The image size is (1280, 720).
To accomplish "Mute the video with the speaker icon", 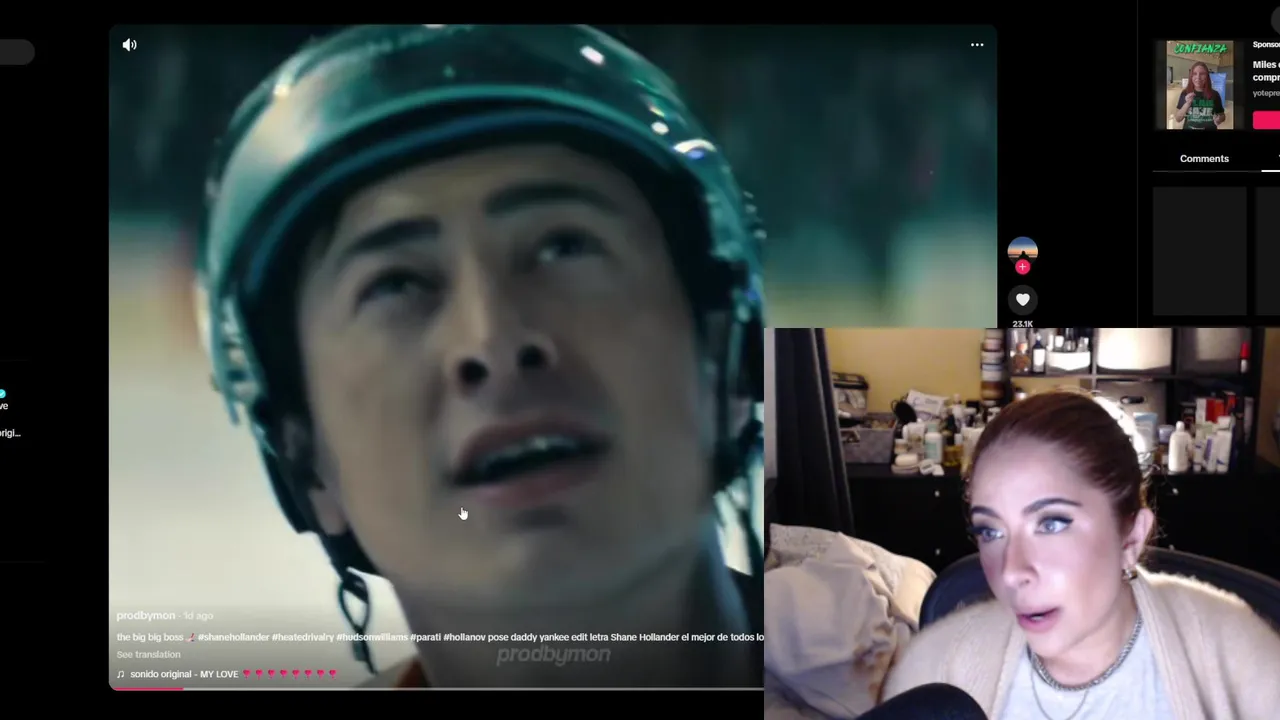I will tap(130, 45).
